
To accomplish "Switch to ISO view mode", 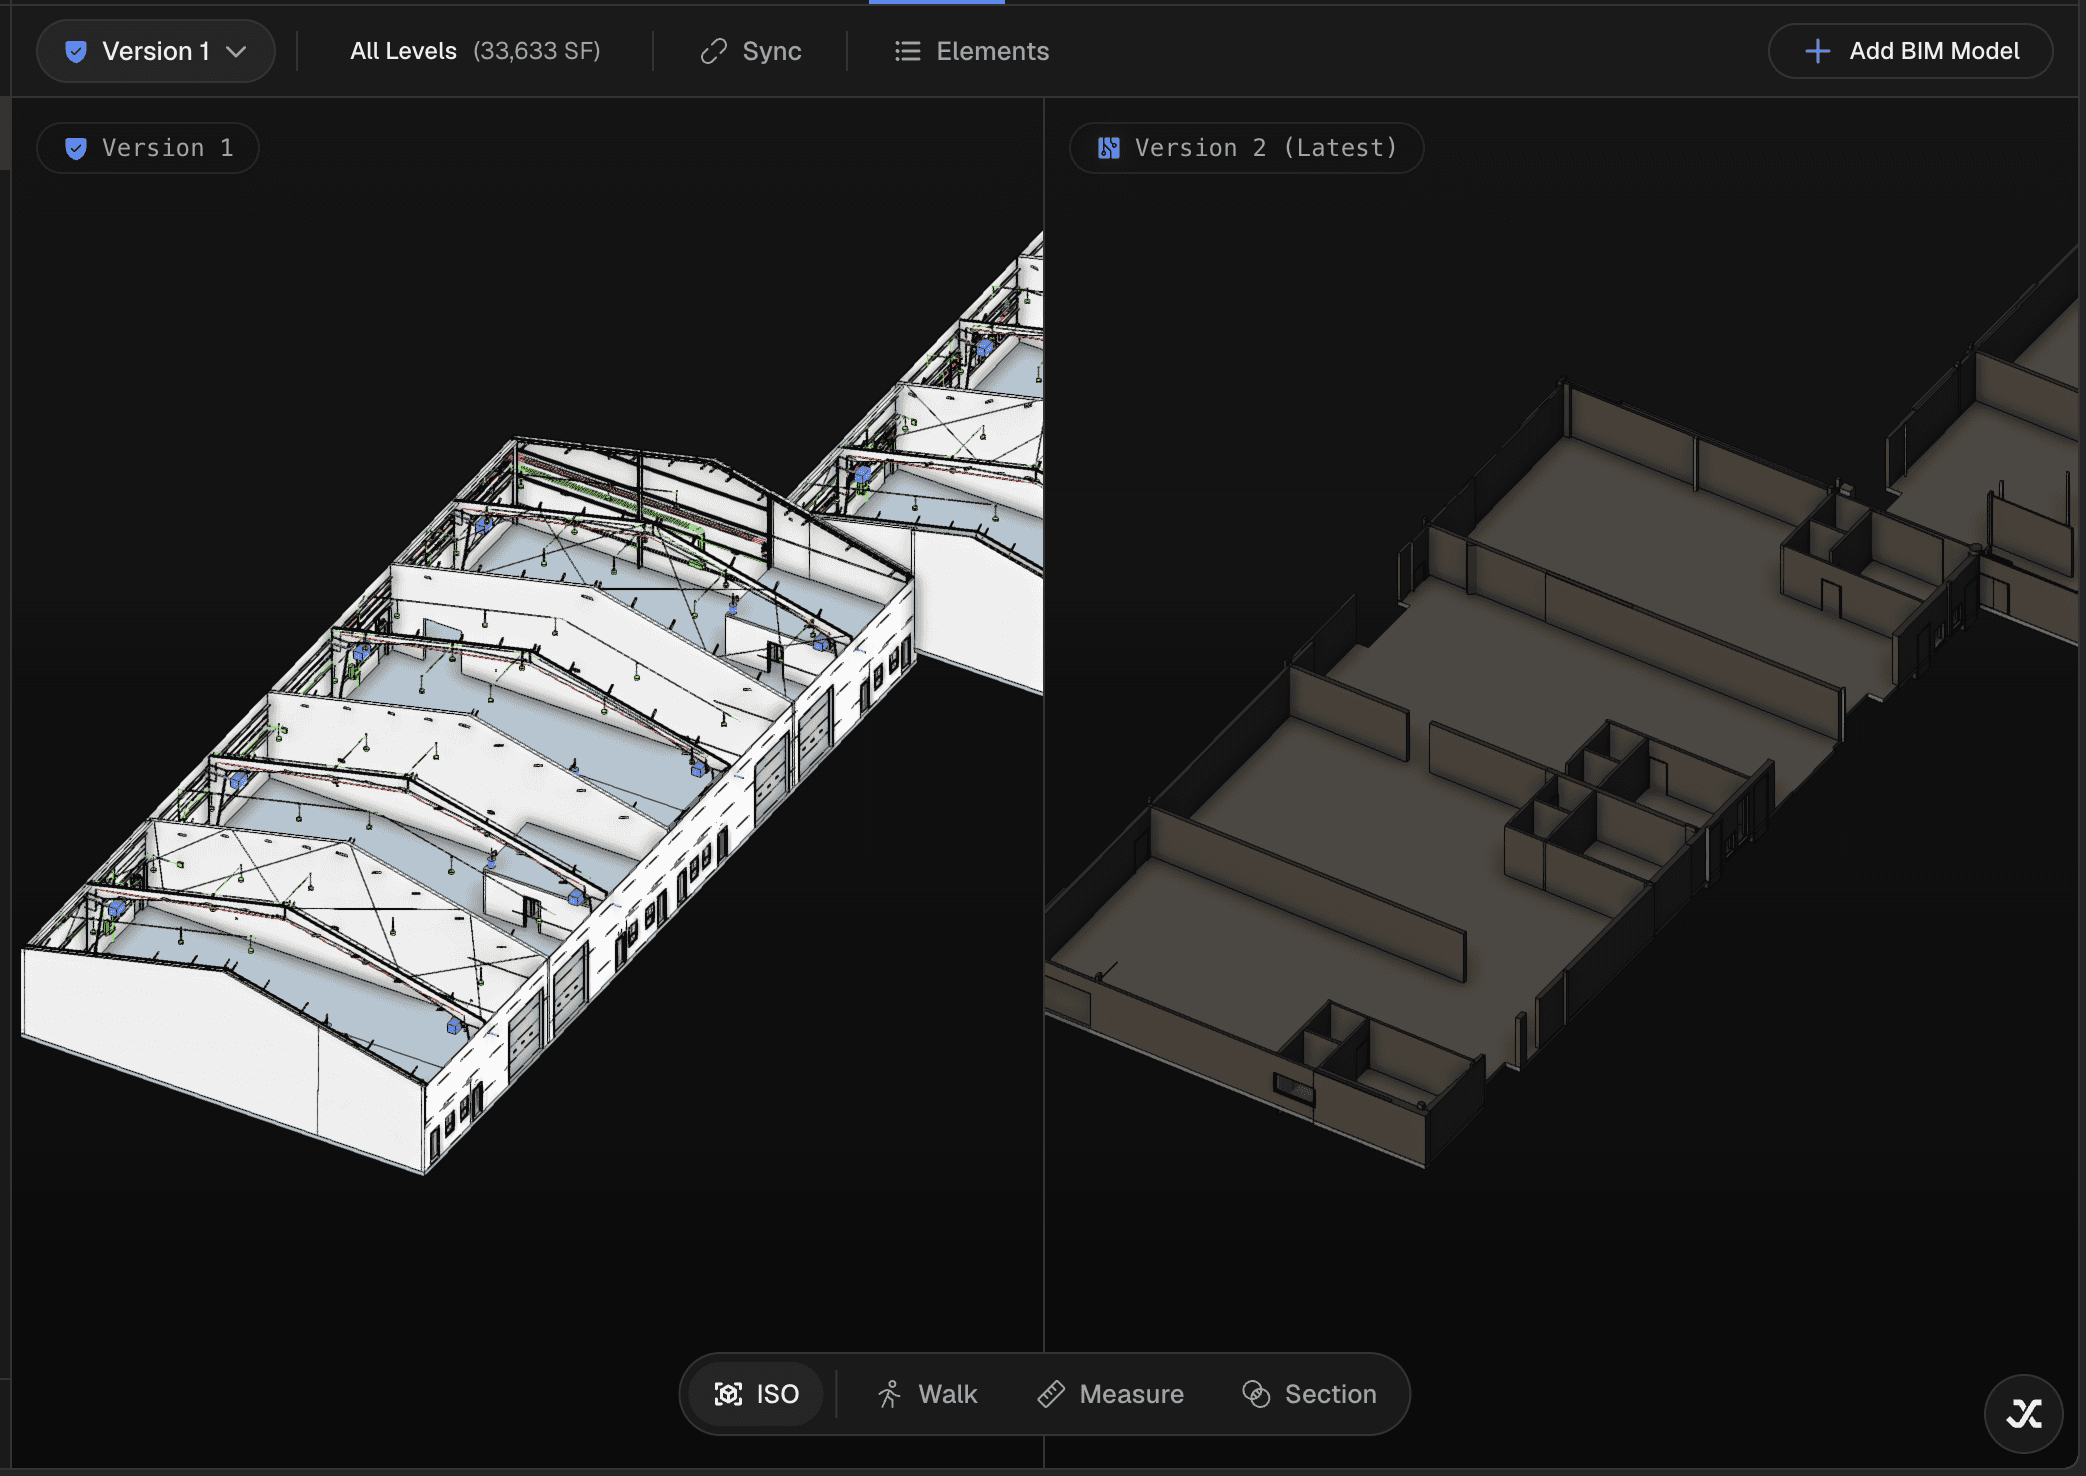I will pyautogui.click(x=777, y=1394).
